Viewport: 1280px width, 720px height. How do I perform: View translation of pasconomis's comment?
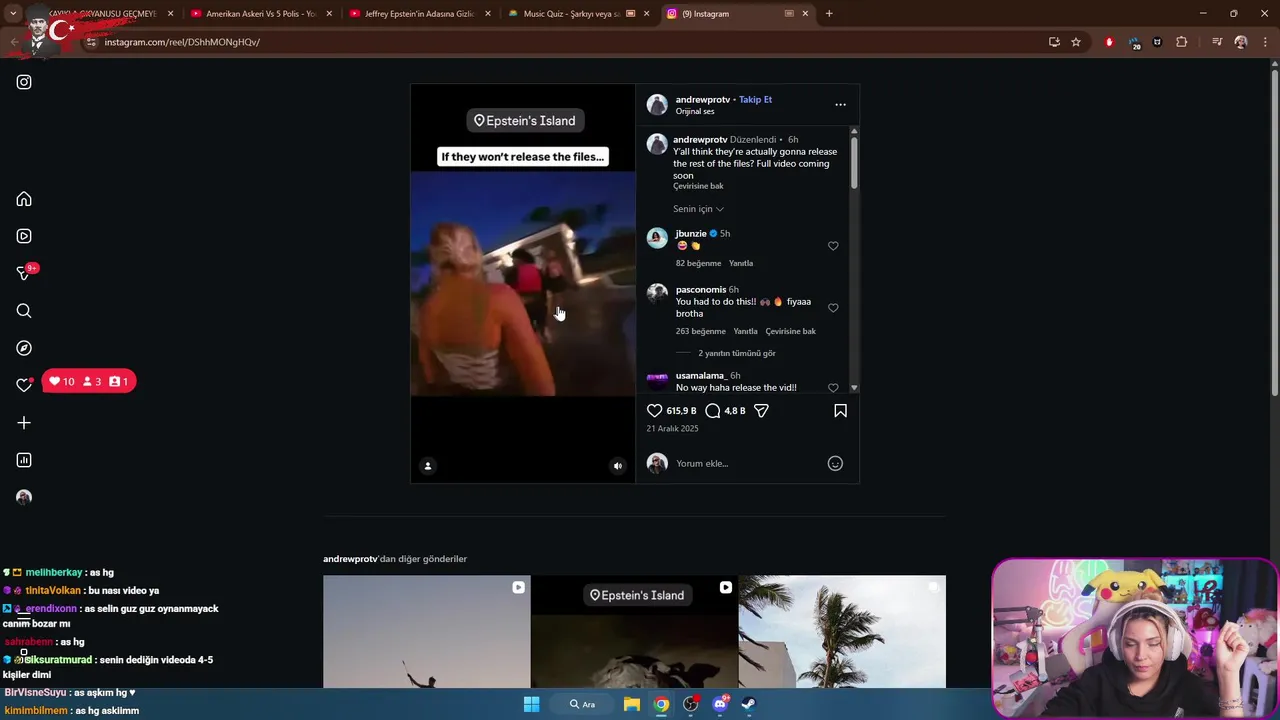791,331
